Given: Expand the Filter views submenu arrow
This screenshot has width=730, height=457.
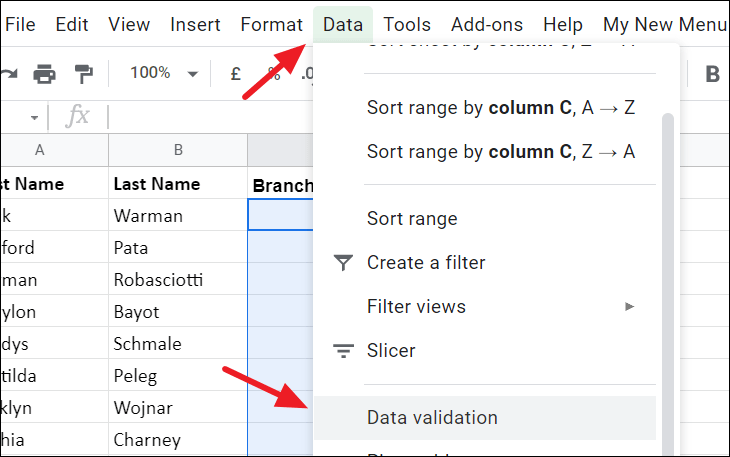Looking at the screenshot, I should (630, 307).
